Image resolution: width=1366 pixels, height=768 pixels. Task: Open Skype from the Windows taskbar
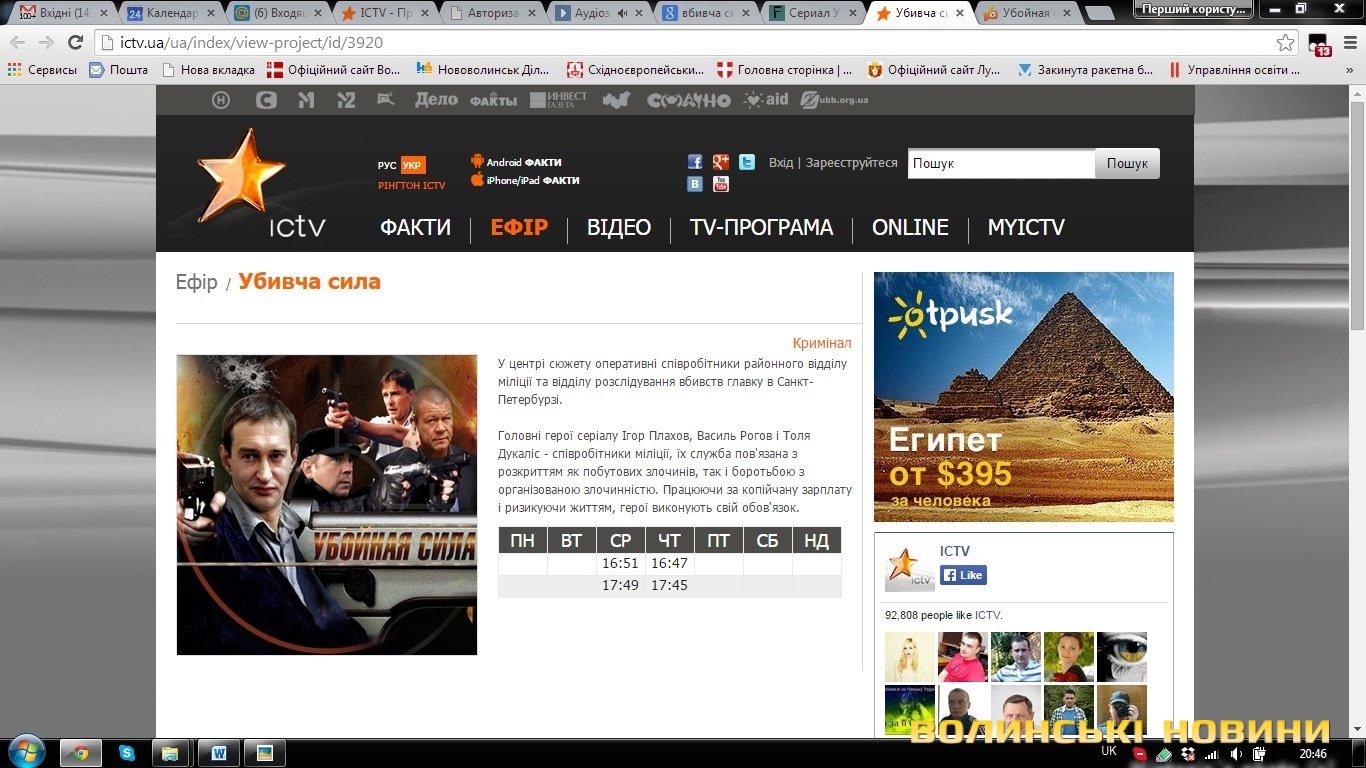tap(127, 753)
